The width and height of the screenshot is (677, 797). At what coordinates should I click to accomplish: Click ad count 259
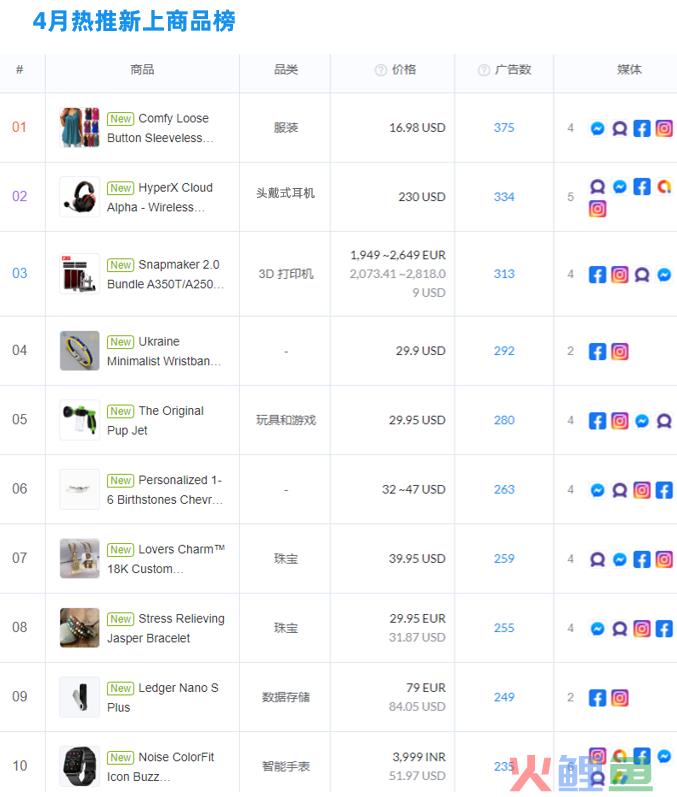click(504, 559)
